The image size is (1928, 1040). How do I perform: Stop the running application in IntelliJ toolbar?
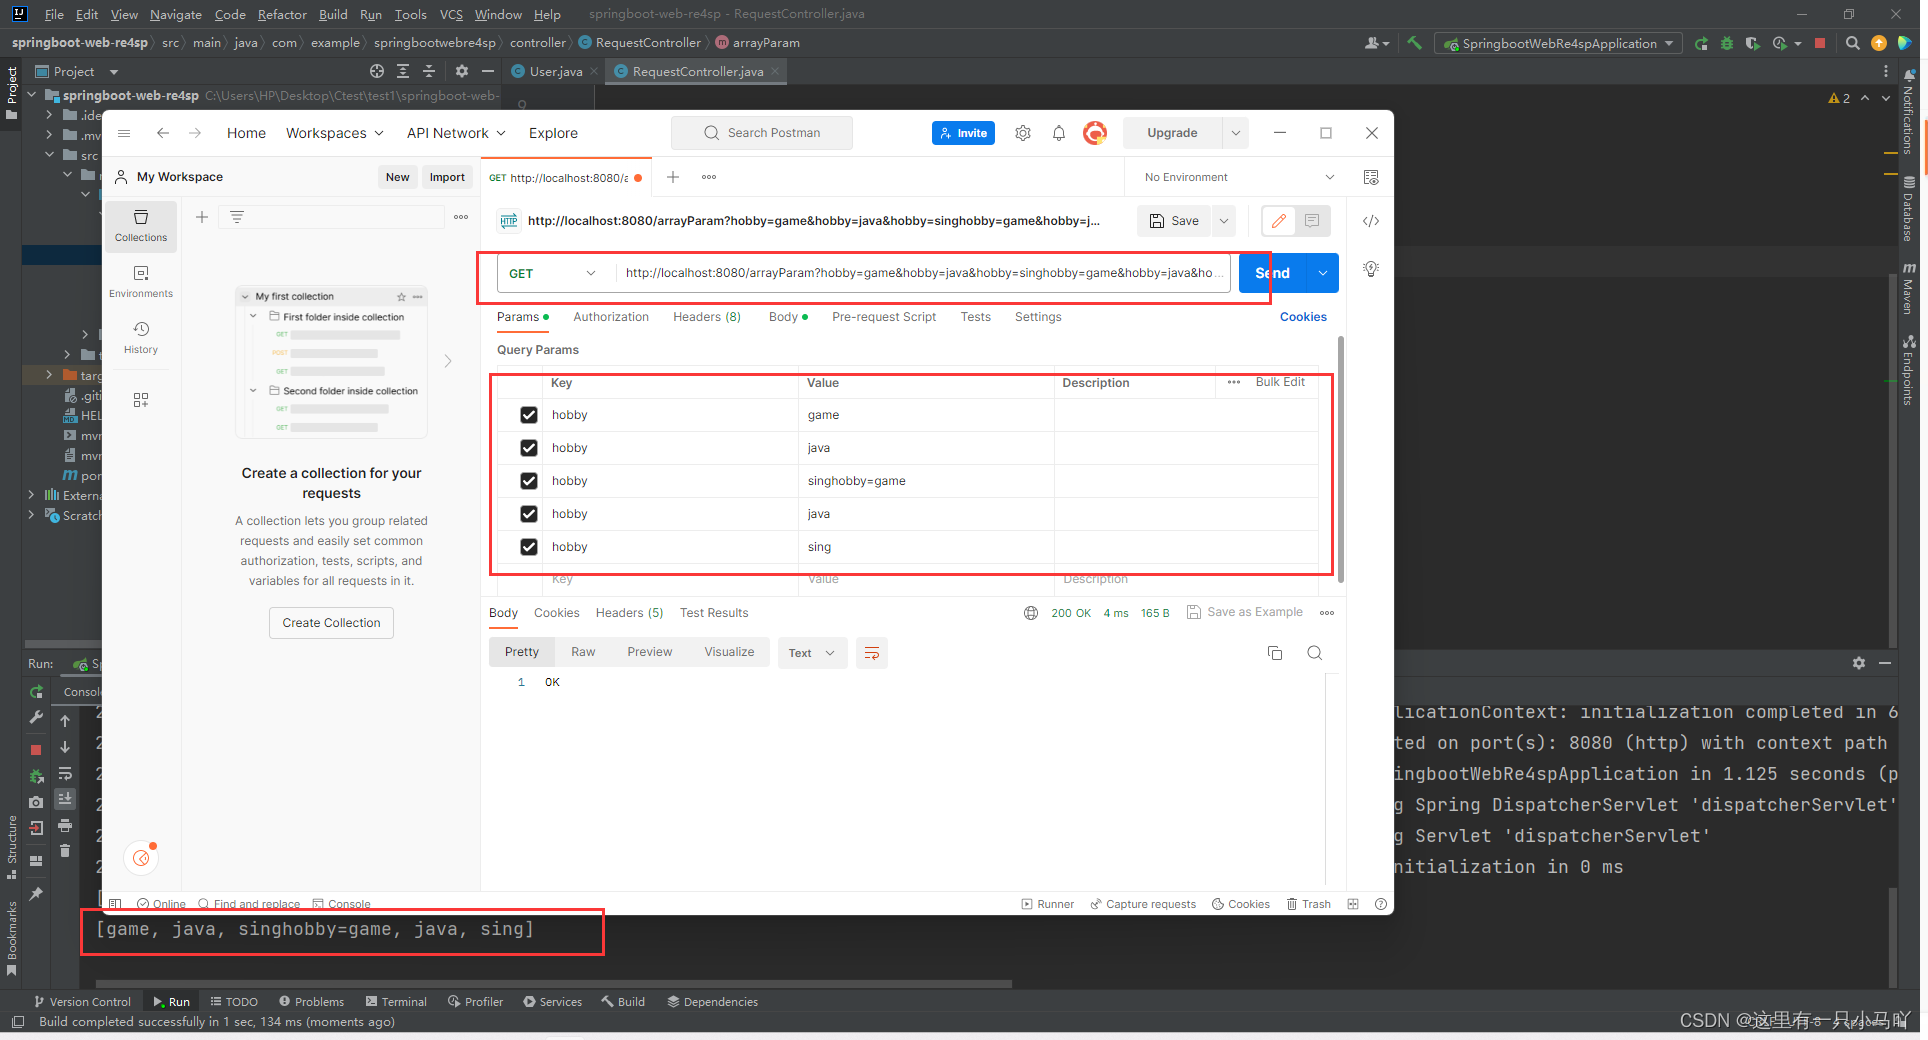[x=1820, y=43]
